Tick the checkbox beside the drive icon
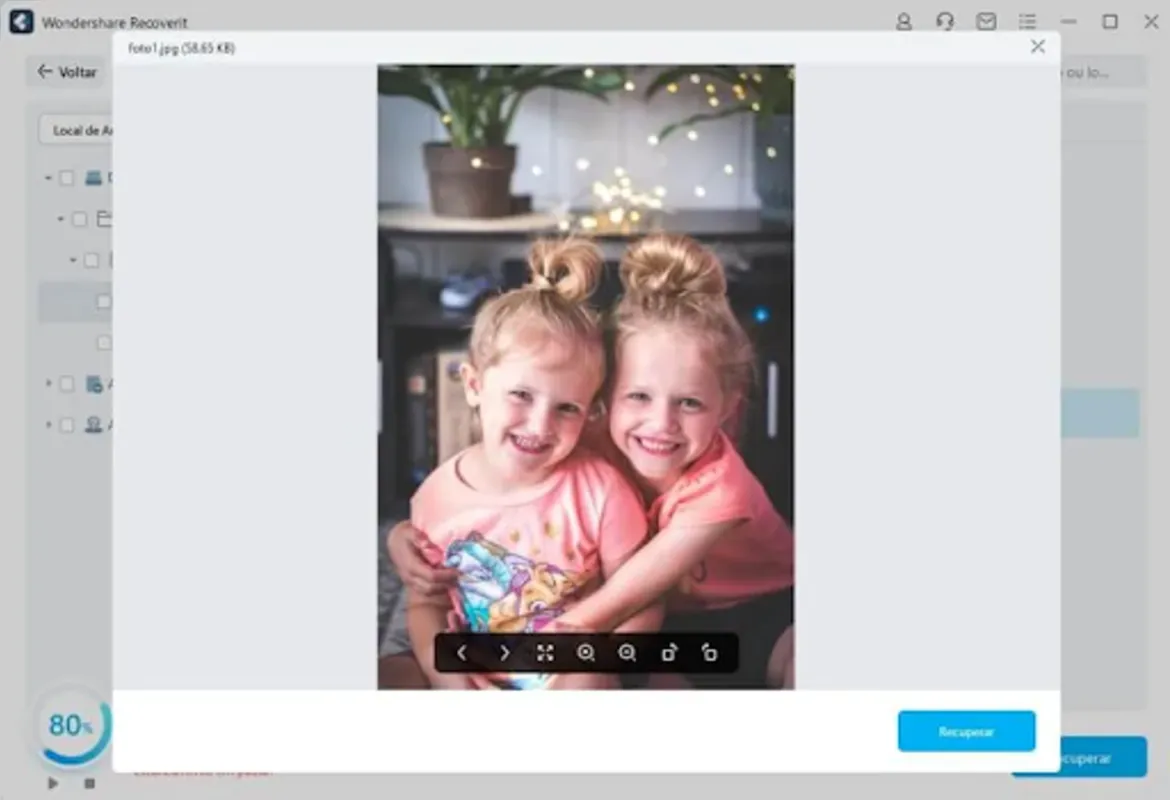The width and height of the screenshot is (1170, 800). (x=66, y=178)
